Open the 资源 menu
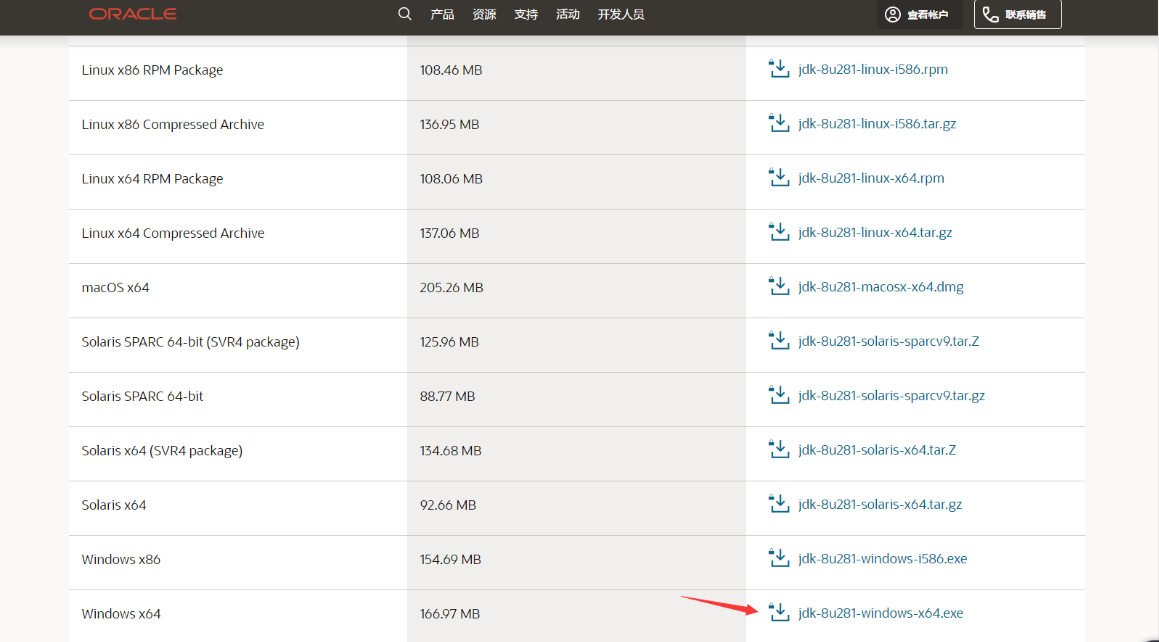 click(x=484, y=14)
